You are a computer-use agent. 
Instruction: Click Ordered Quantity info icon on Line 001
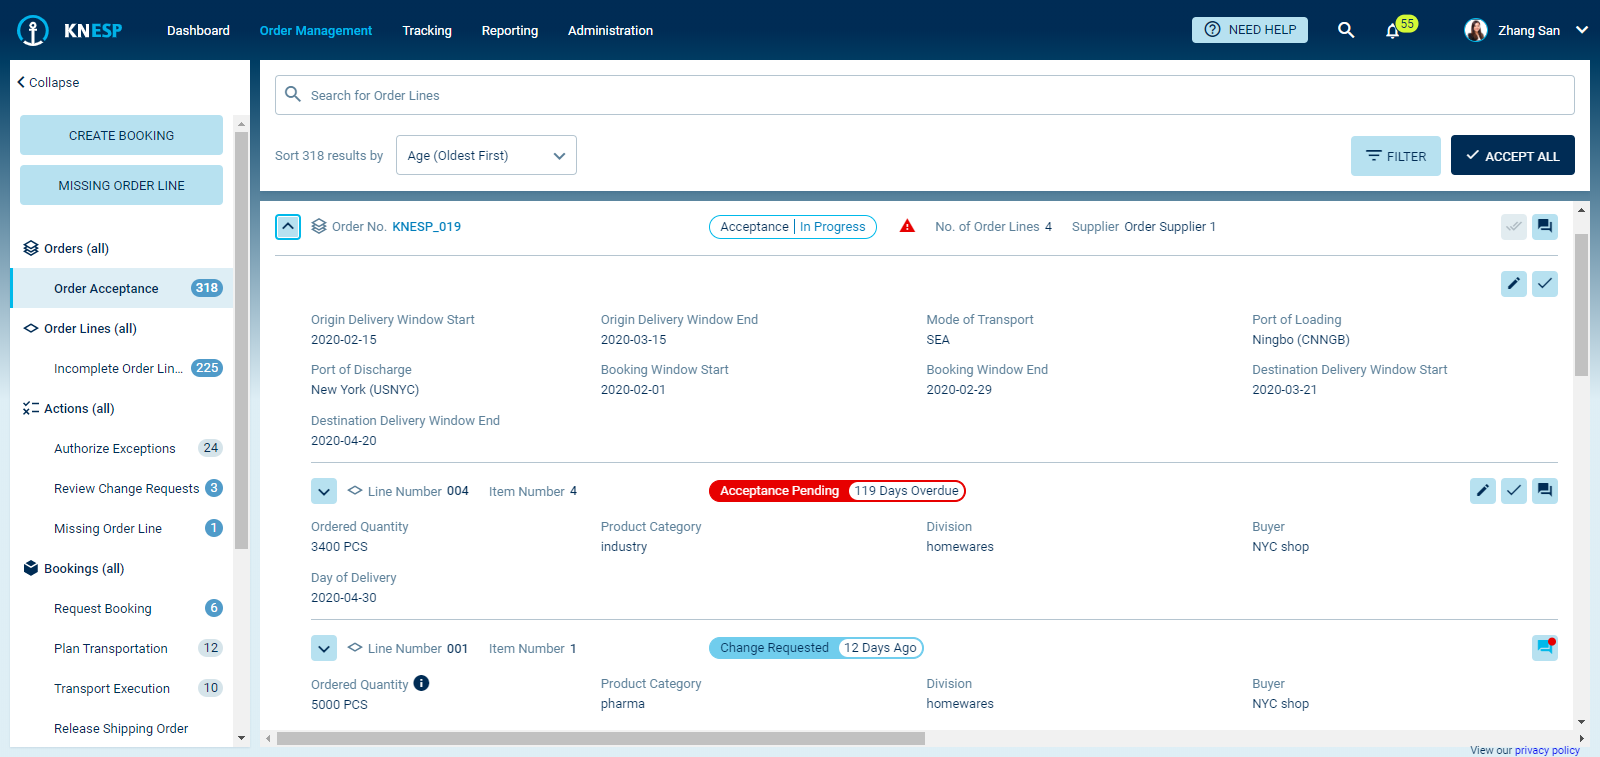pyautogui.click(x=421, y=683)
